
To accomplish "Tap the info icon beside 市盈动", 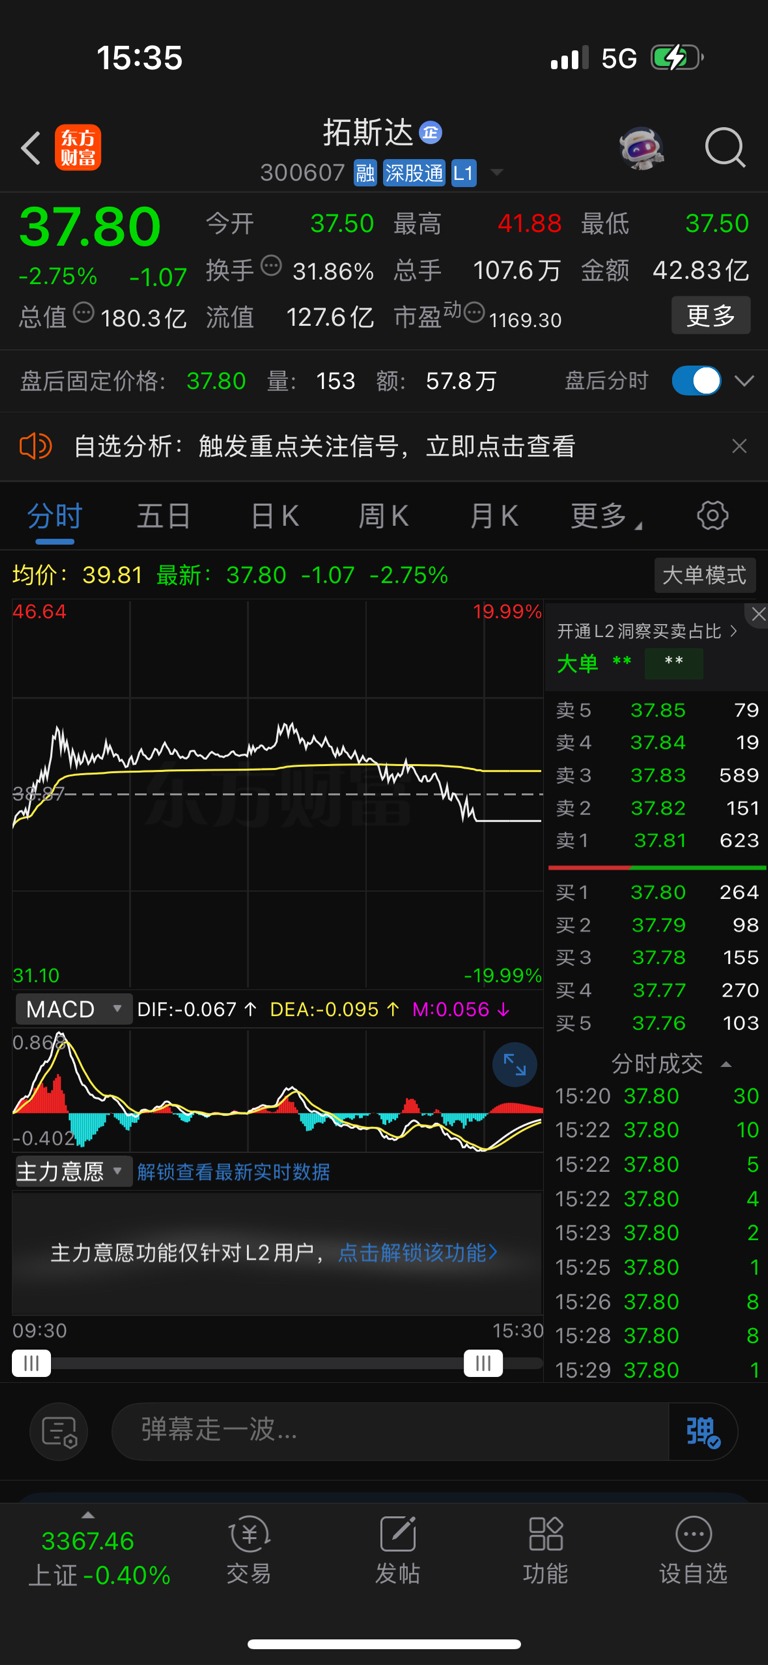I will pyautogui.click(x=474, y=313).
